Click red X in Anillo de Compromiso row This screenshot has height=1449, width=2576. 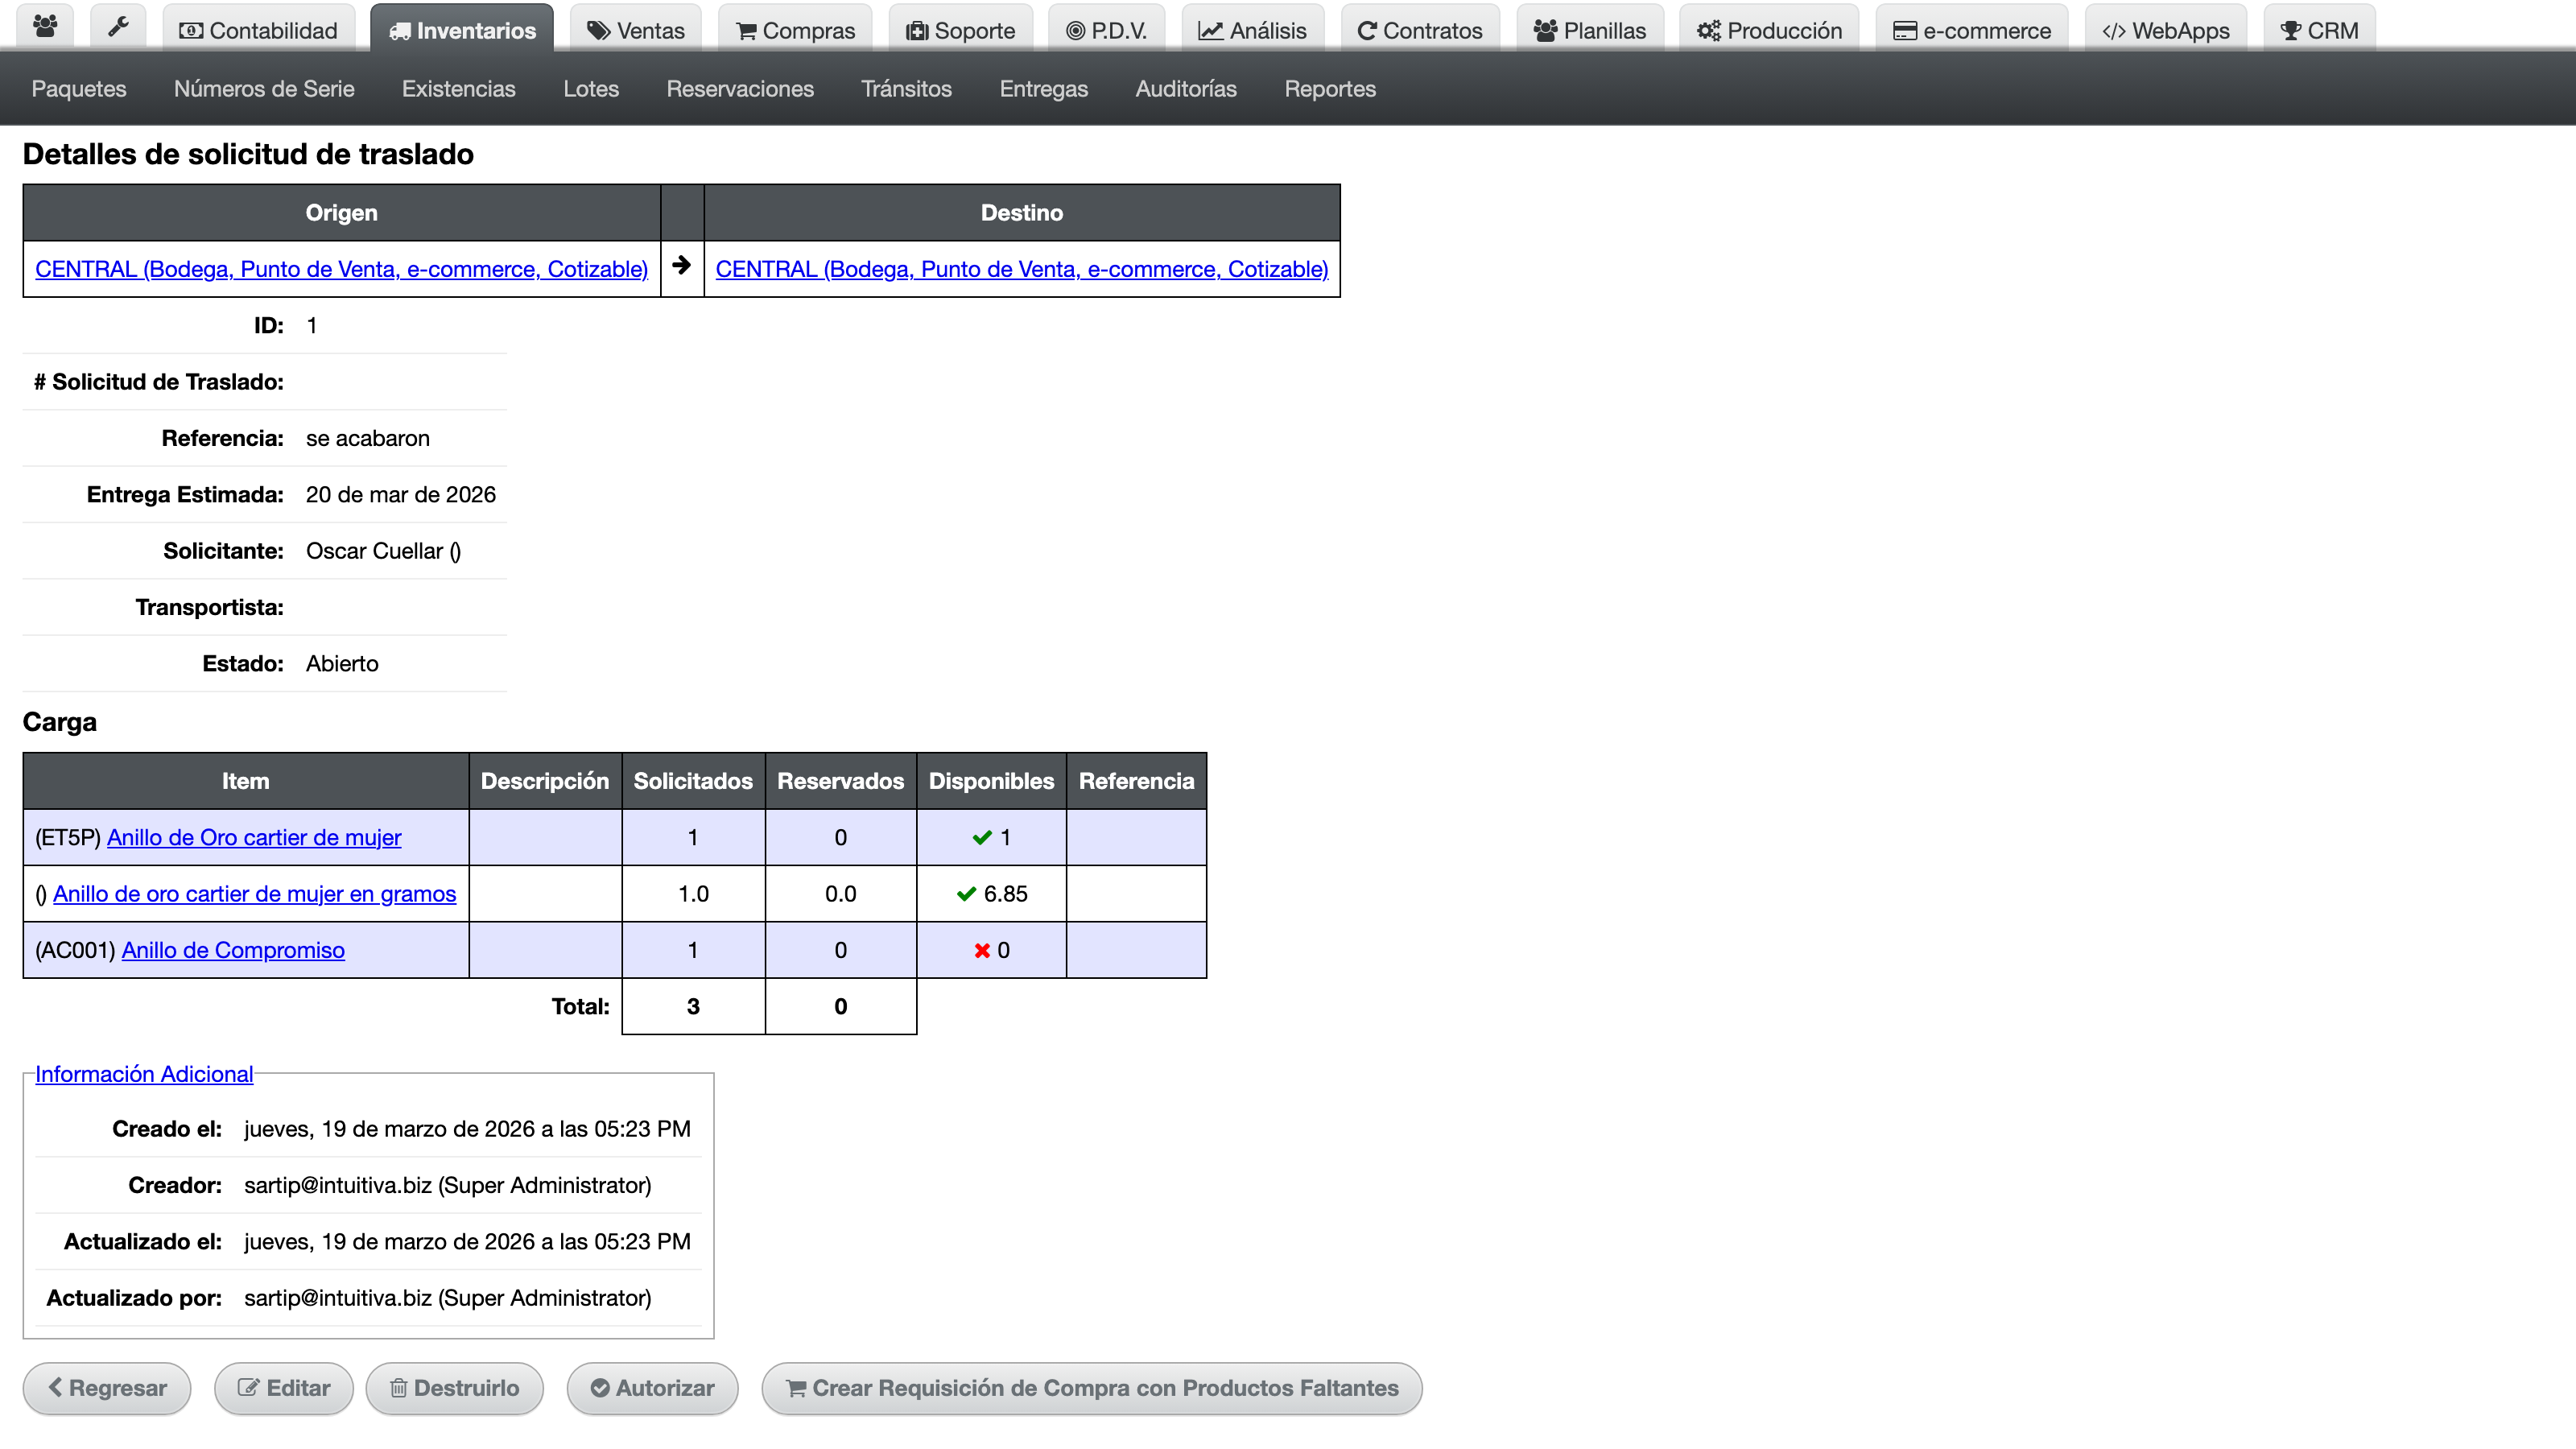pos(982,951)
